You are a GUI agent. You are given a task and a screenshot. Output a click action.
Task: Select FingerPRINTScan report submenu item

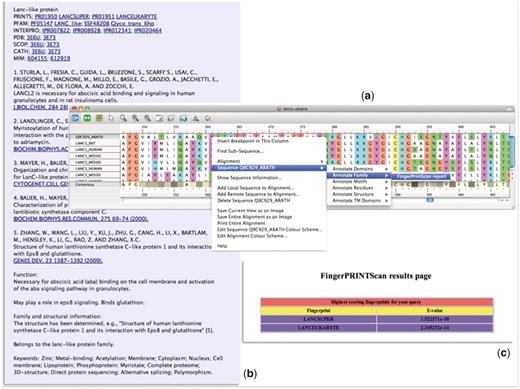pos(421,176)
